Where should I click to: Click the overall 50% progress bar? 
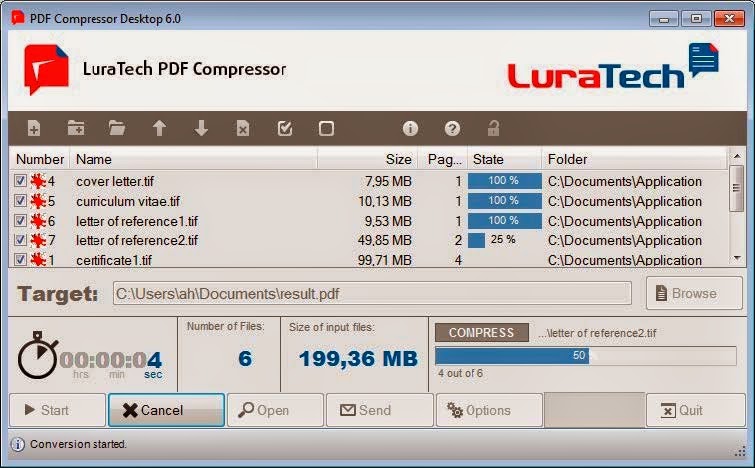click(x=586, y=356)
